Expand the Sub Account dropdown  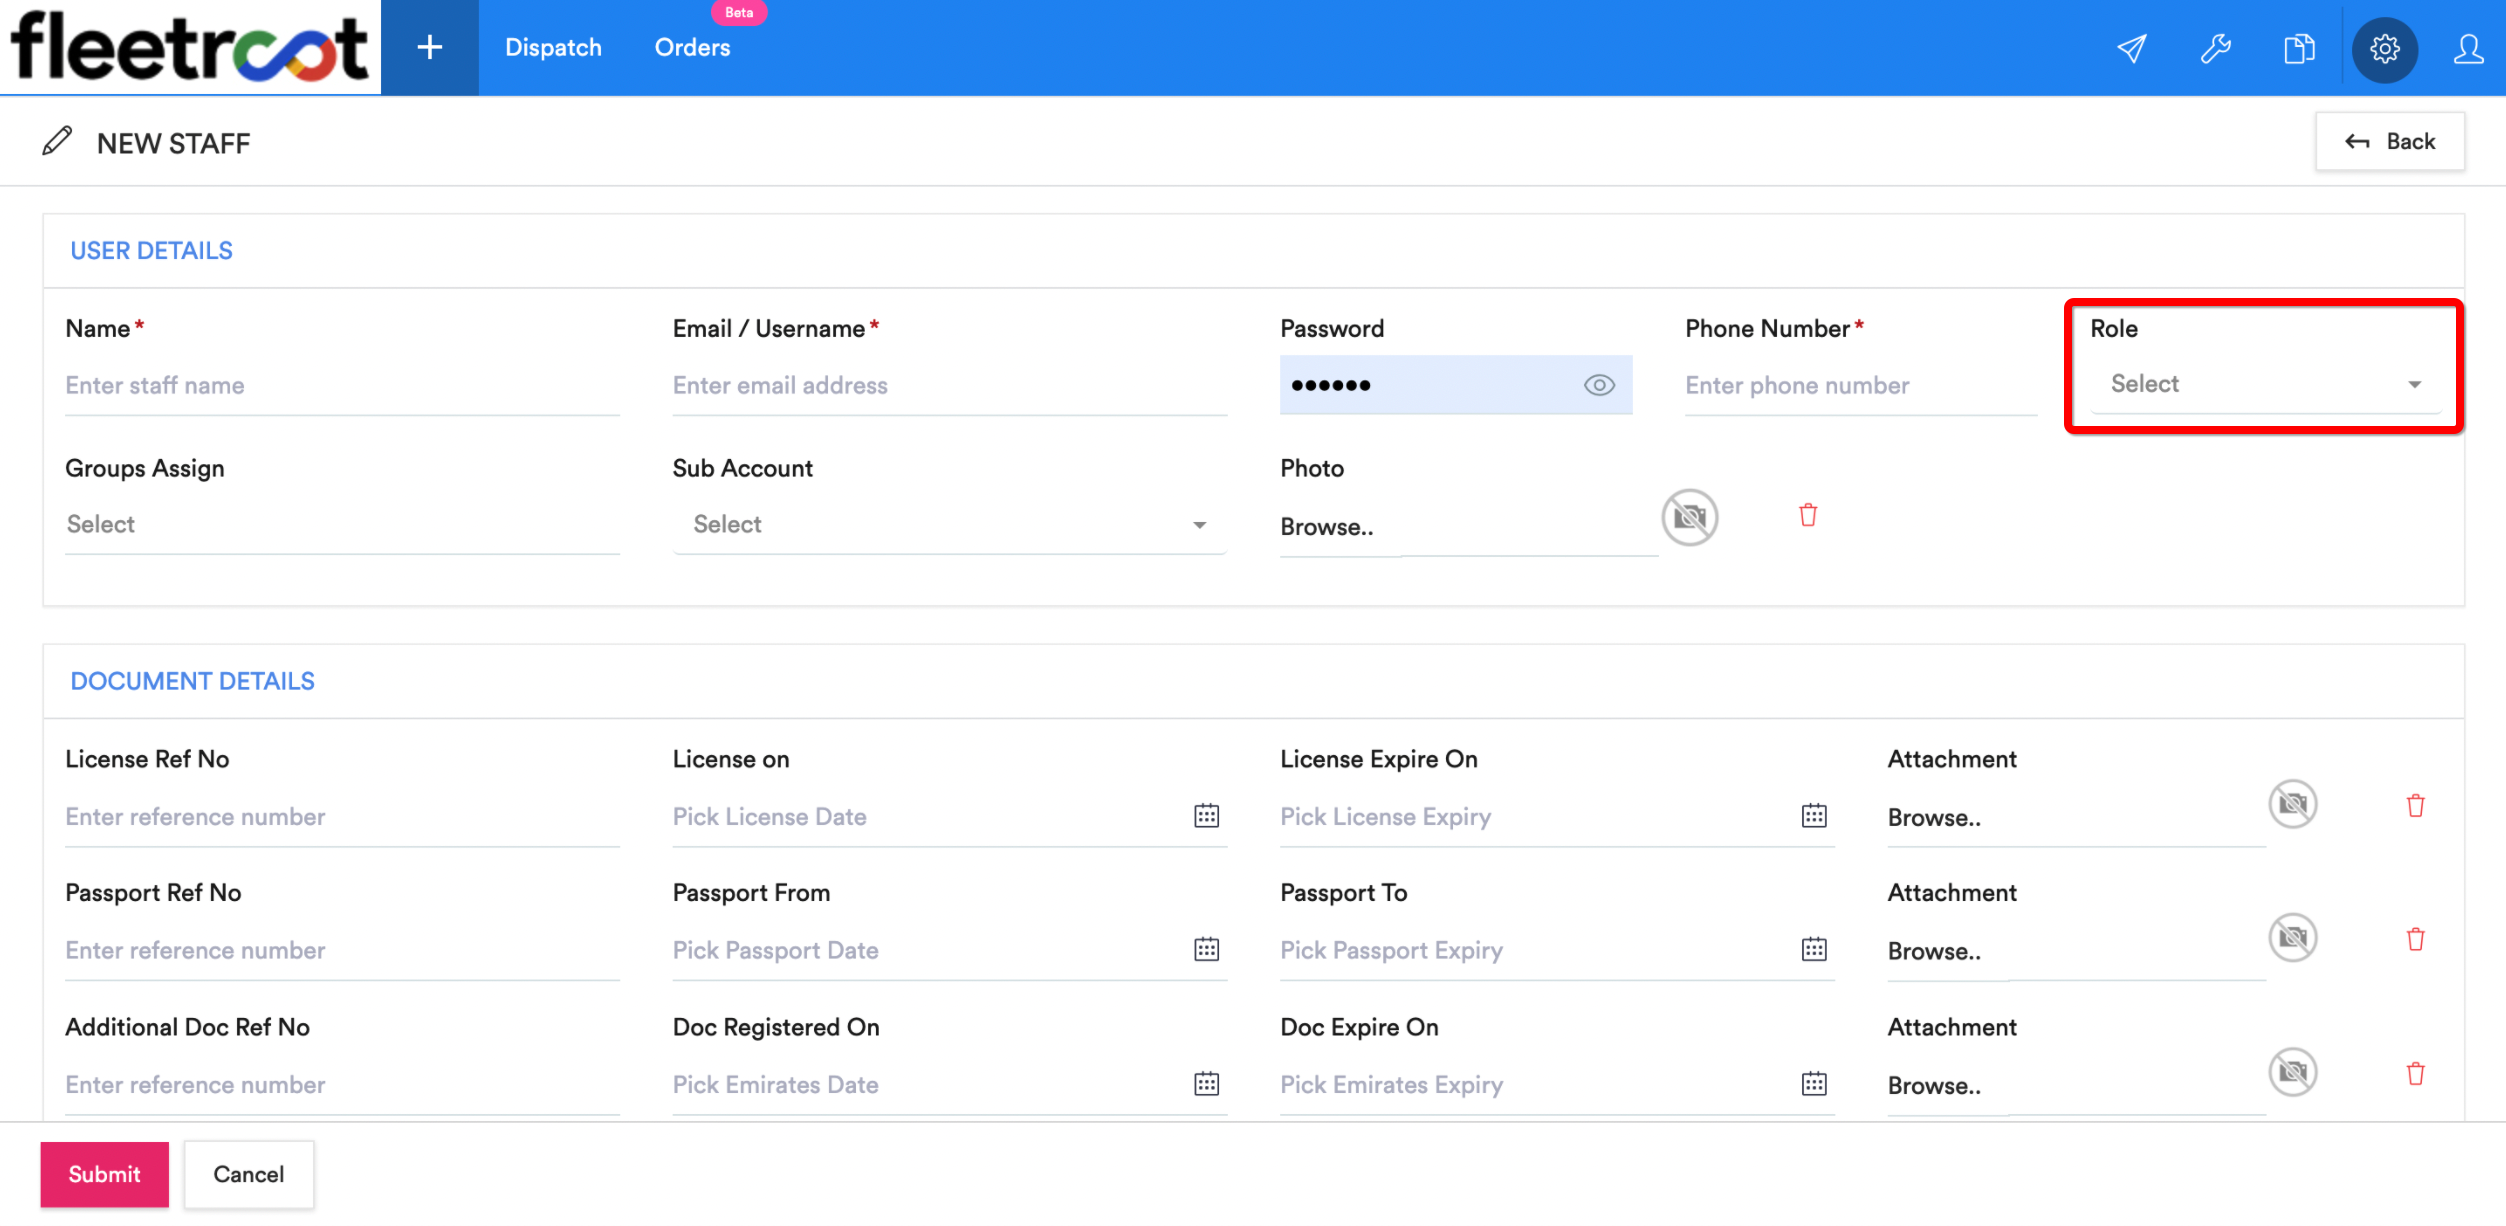[949, 525]
